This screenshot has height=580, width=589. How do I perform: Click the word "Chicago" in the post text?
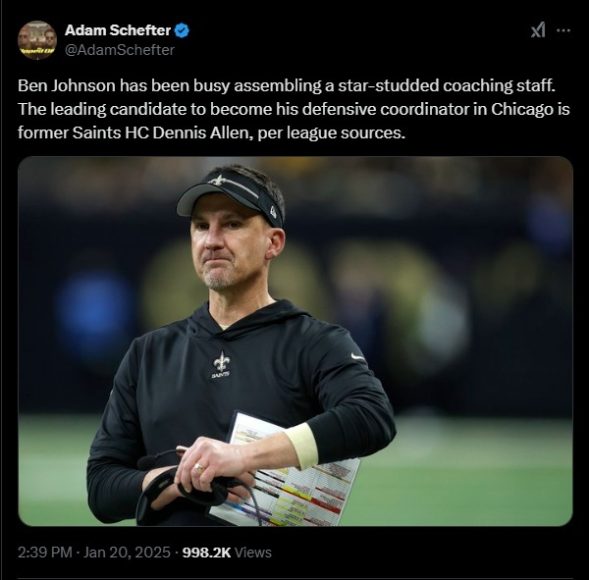click(522, 110)
